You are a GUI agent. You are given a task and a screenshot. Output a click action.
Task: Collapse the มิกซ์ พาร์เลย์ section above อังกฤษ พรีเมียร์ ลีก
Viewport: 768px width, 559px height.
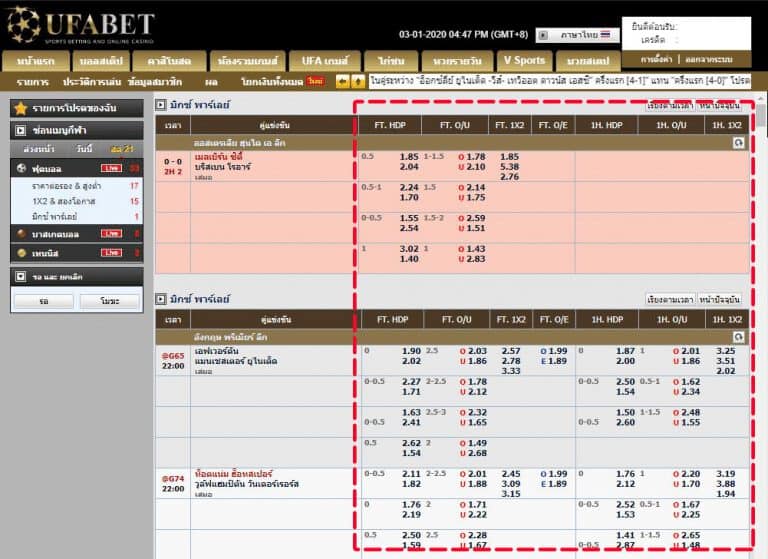161,299
